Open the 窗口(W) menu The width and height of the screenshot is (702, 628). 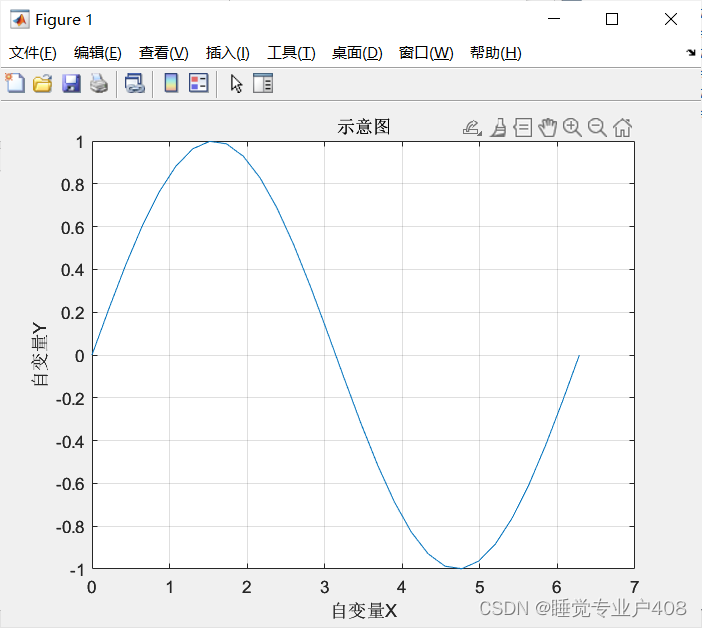pos(426,53)
